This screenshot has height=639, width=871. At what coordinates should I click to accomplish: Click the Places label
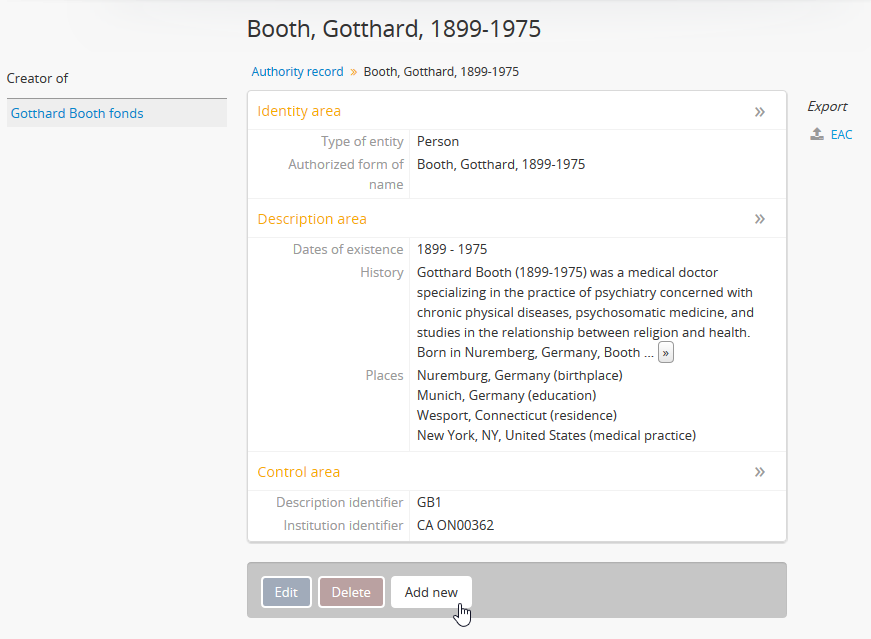pos(384,376)
